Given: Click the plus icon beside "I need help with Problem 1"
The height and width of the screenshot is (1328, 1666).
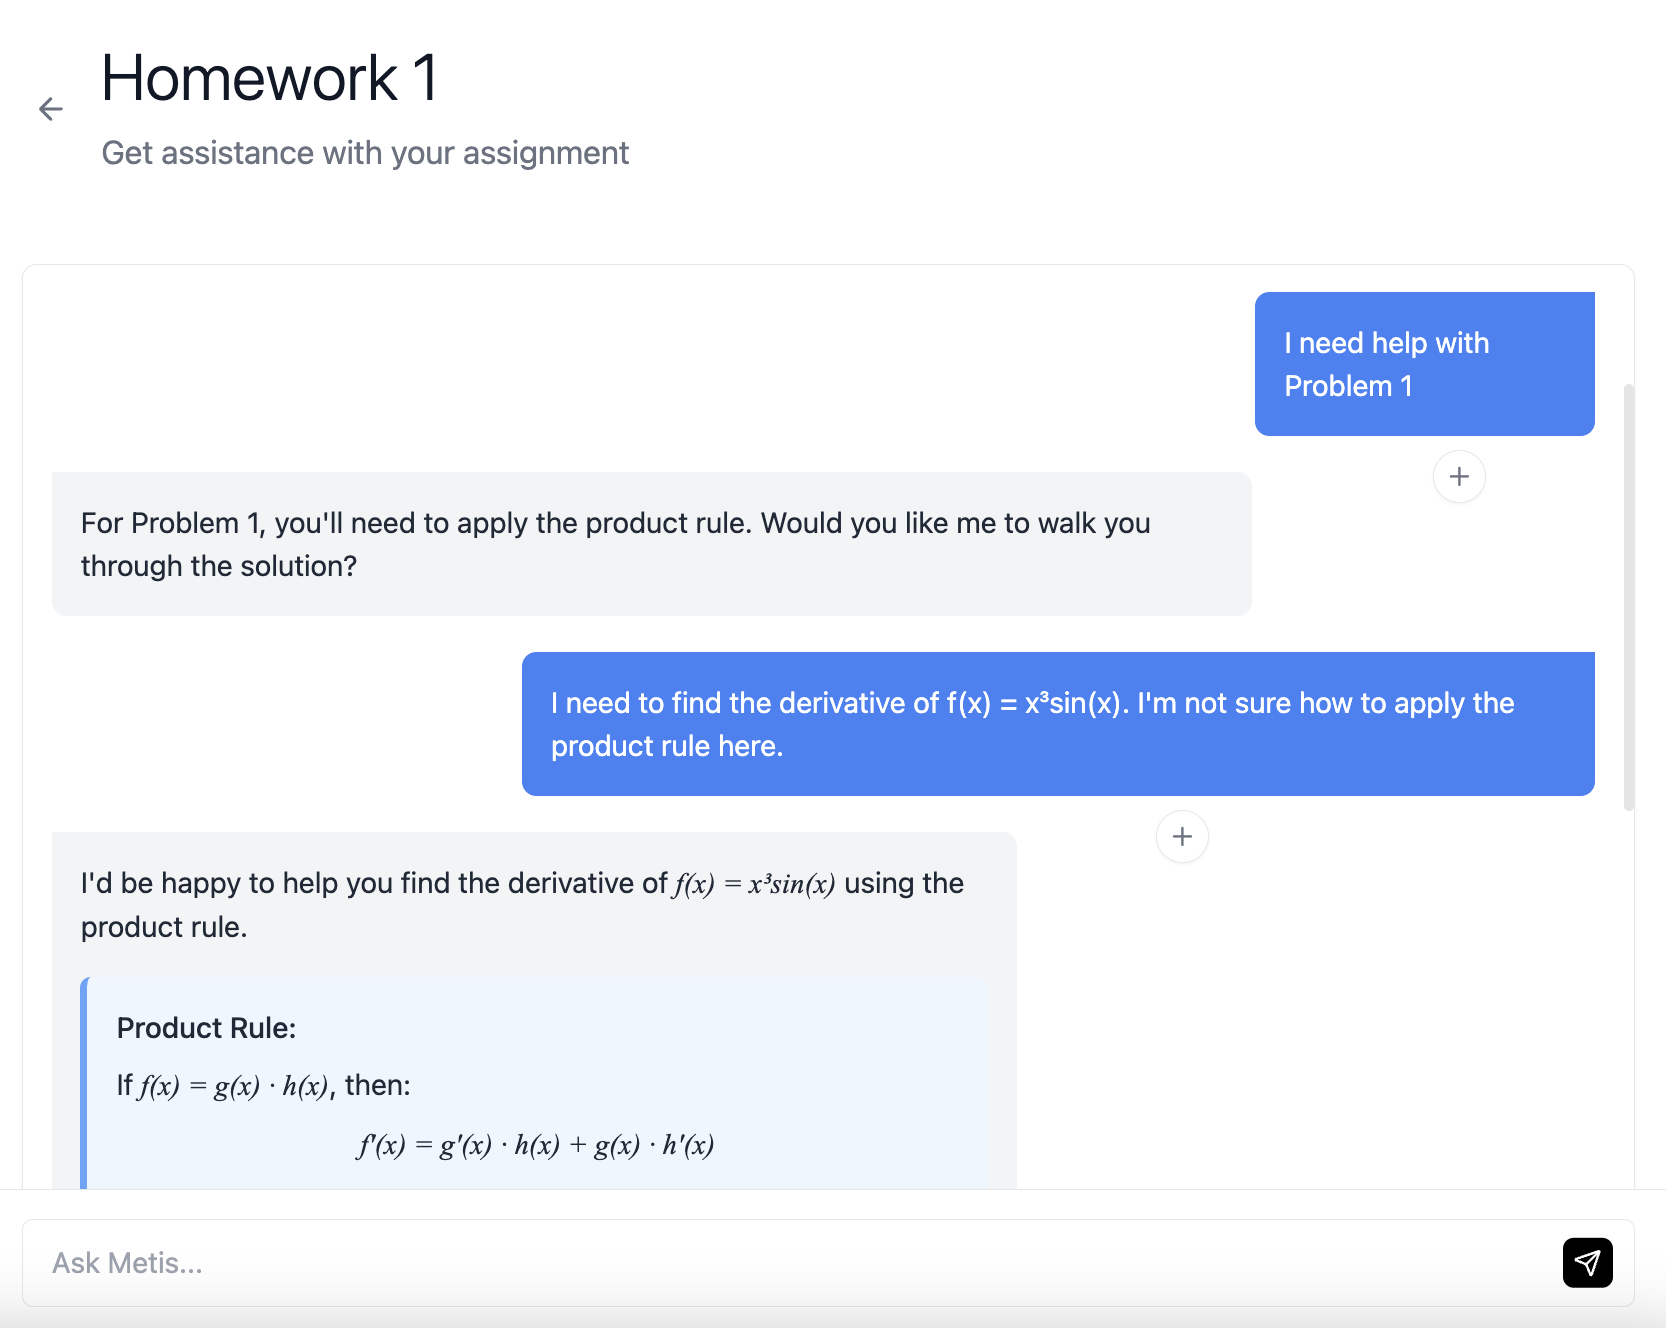Looking at the screenshot, I should (x=1459, y=477).
